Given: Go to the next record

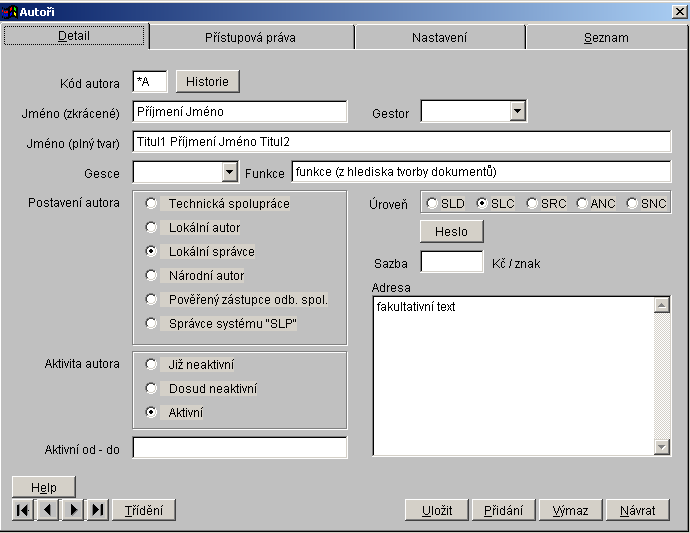Looking at the screenshot, I should pyautogui.click(x=73, y=510).
